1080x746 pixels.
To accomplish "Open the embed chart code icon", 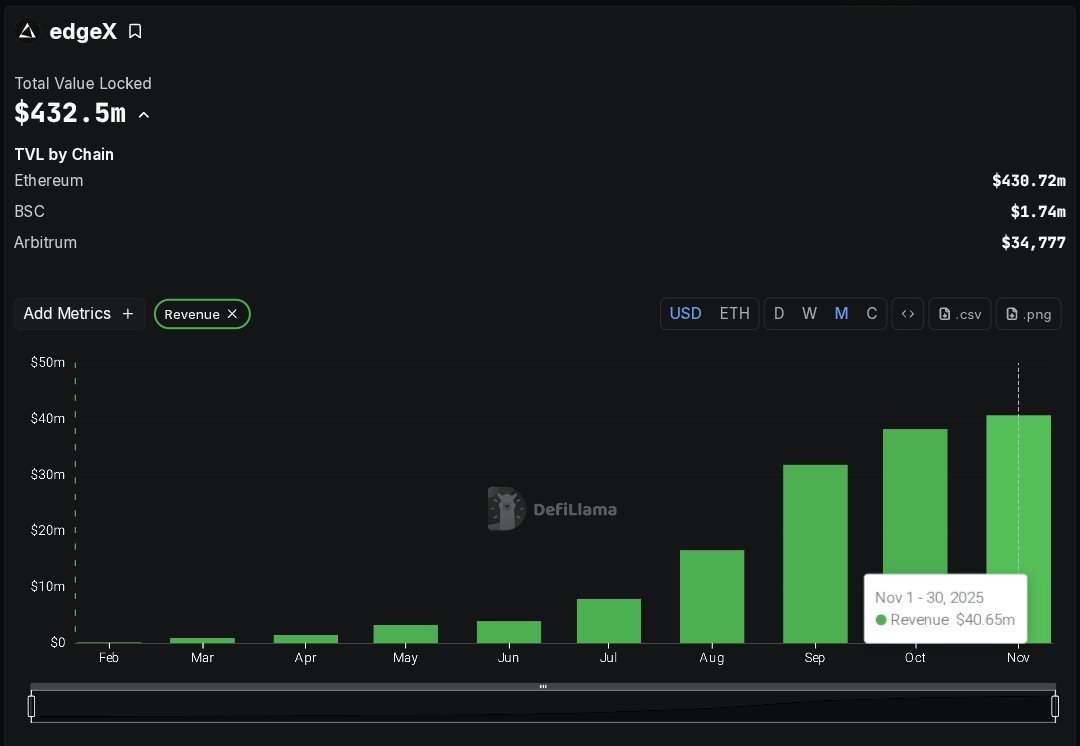I will coord(908,313).
